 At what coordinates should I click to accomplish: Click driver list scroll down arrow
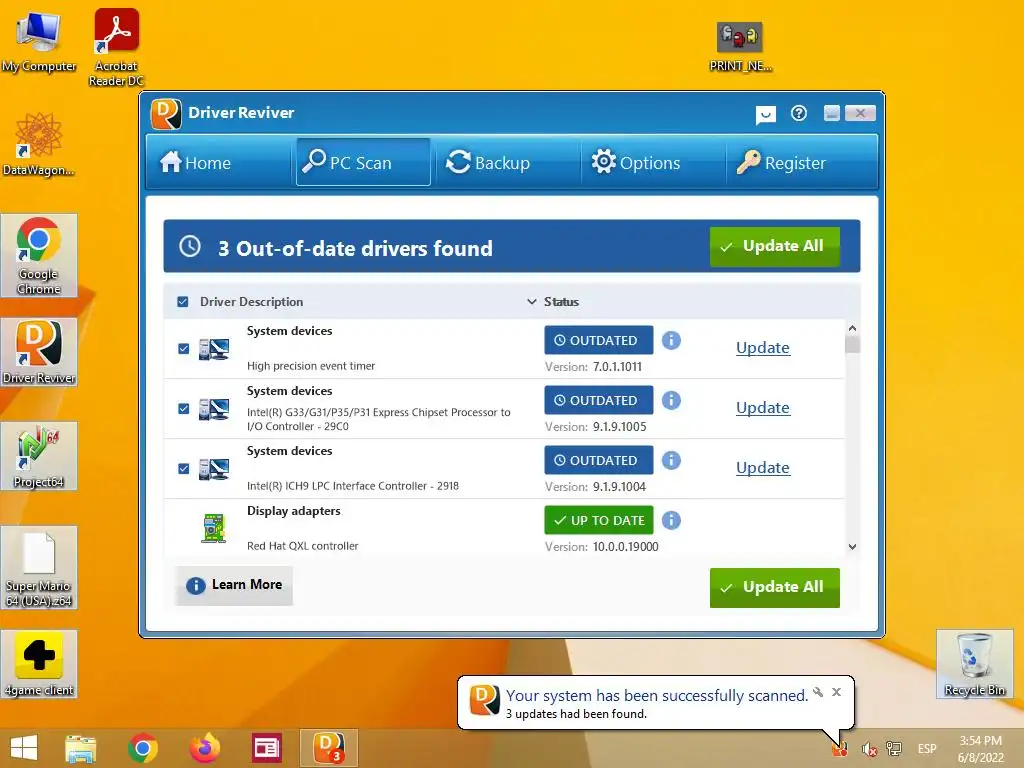coord(852,547)
